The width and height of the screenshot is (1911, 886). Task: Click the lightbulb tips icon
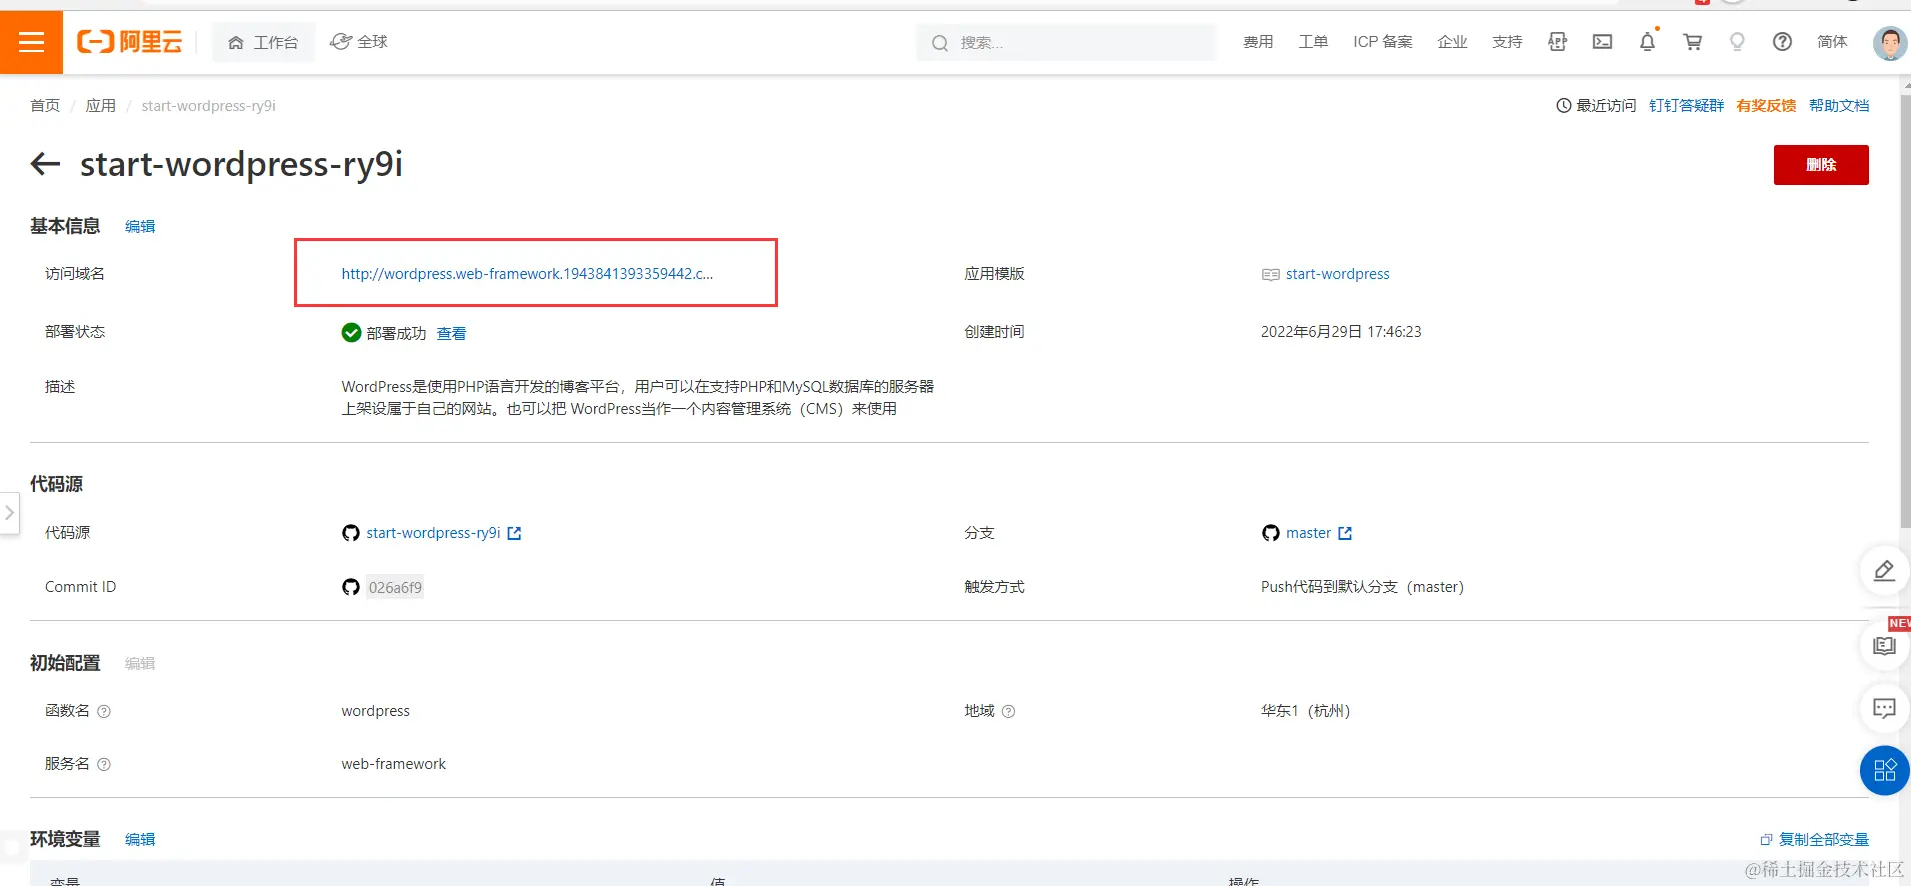click(x=1738, y=42)
